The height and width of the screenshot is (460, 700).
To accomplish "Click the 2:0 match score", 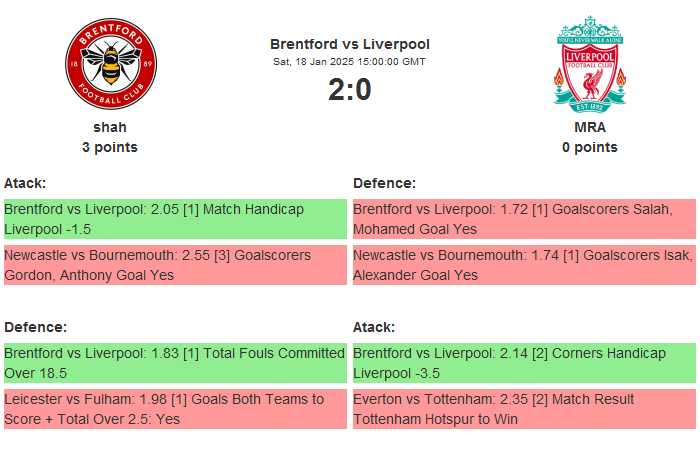I will tap(349, 90).
